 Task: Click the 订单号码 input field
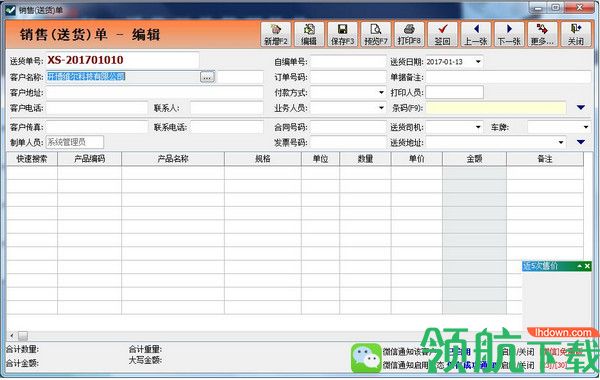click(x=348, y=77)
